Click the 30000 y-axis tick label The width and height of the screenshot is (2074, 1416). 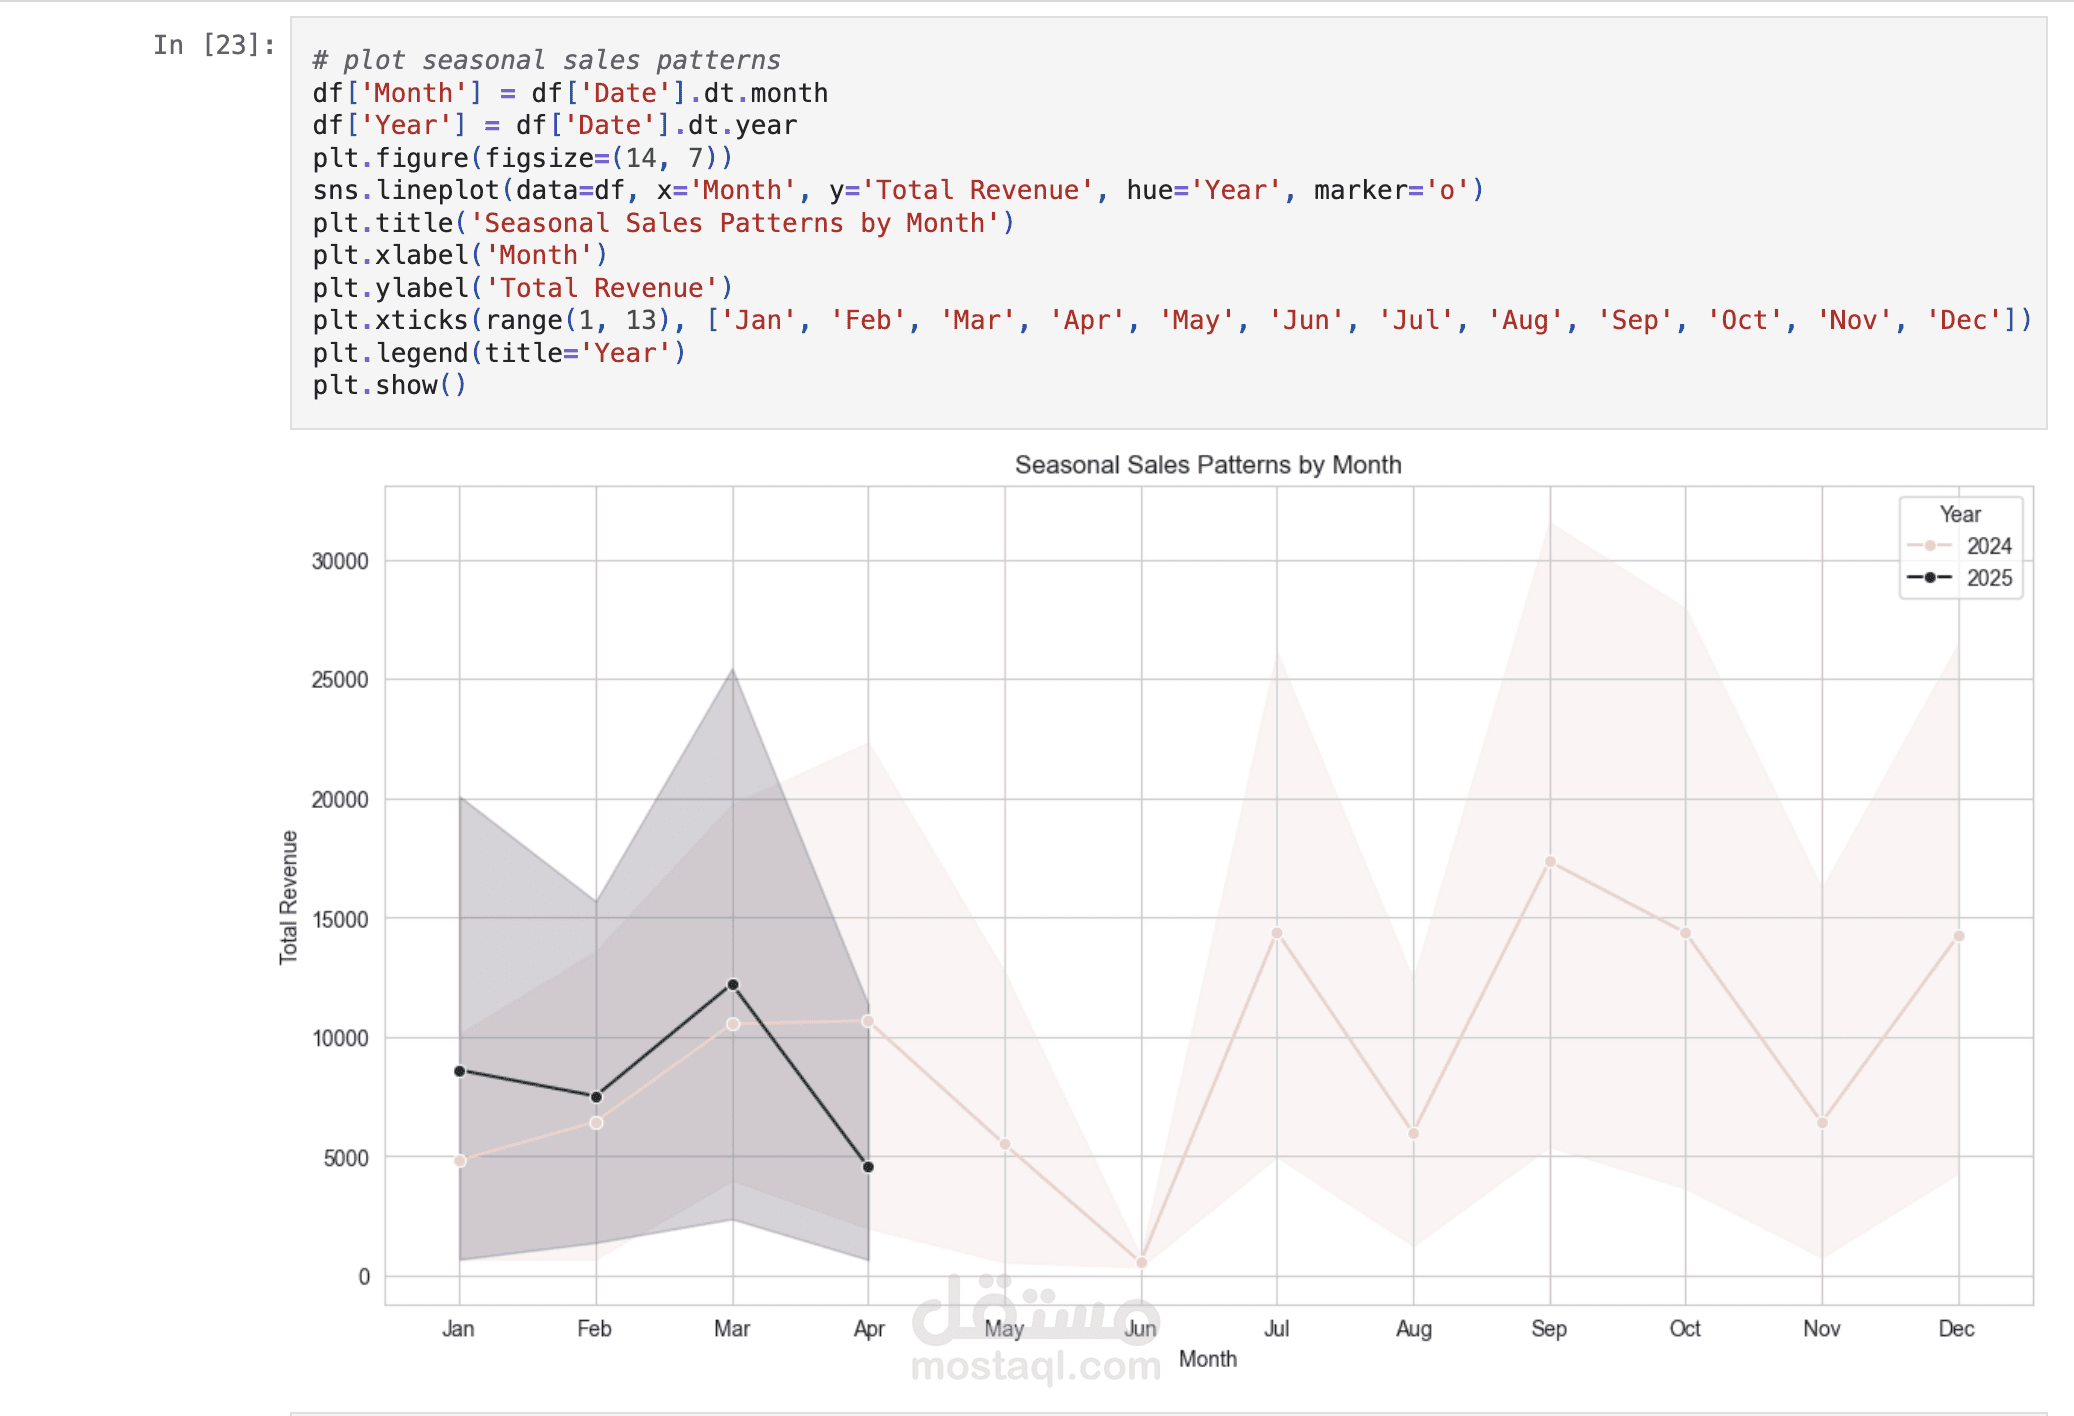340,561
